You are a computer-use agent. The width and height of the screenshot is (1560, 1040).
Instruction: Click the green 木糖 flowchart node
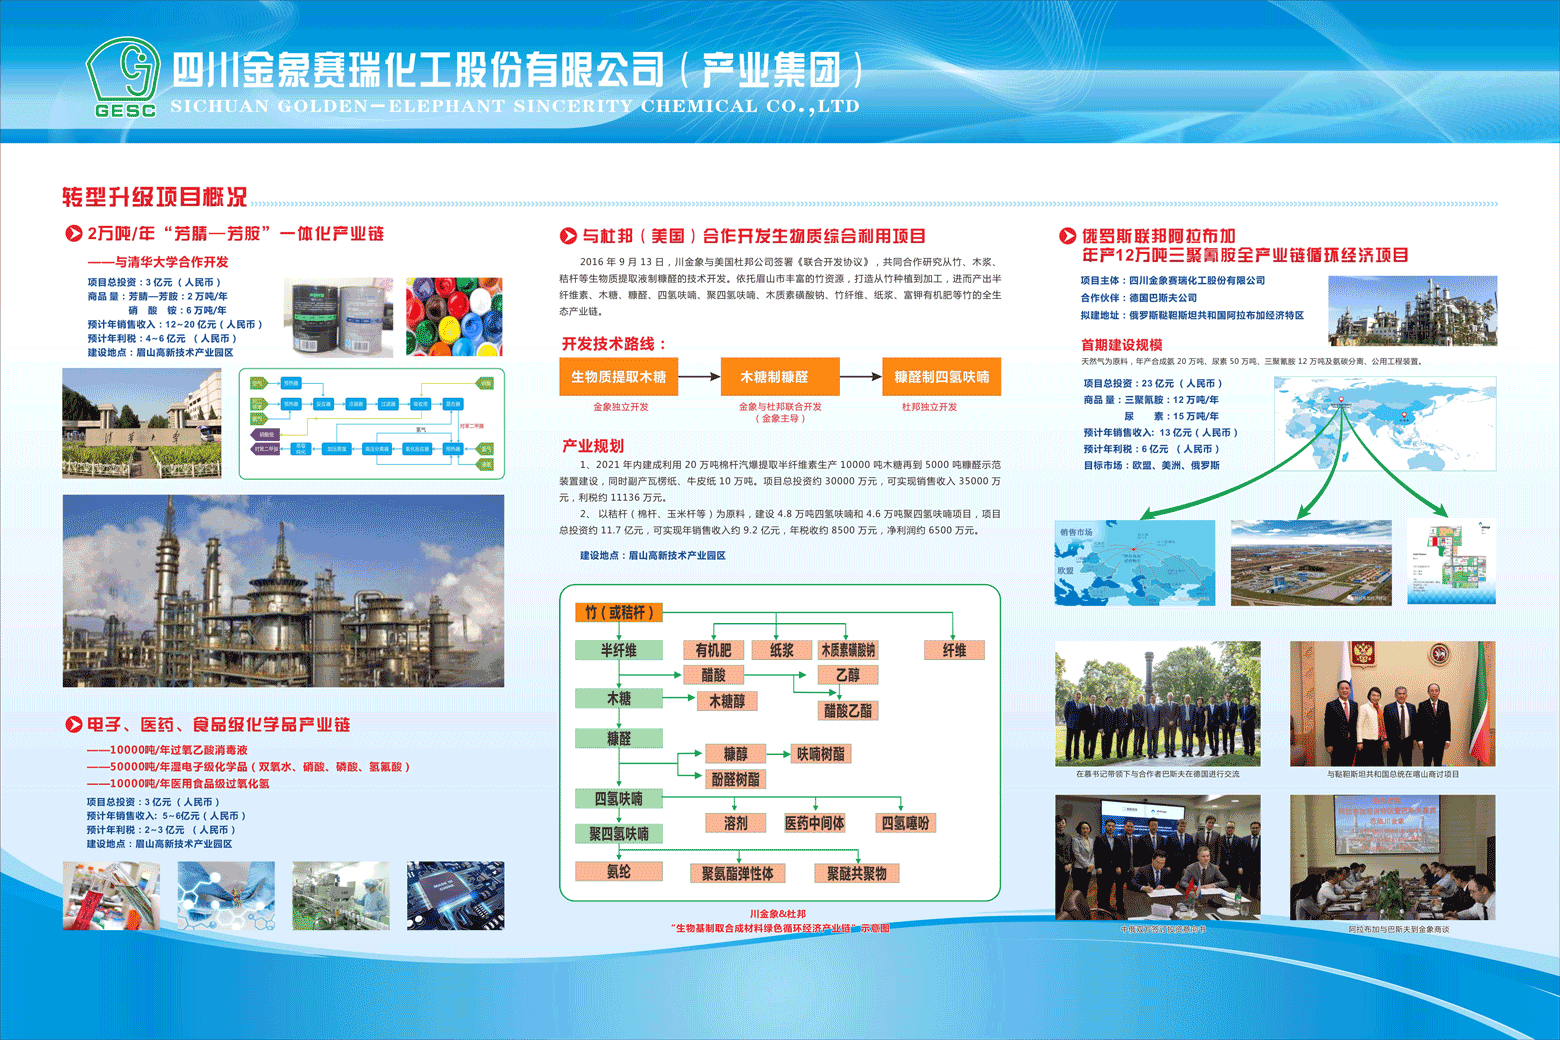point(619,698)
